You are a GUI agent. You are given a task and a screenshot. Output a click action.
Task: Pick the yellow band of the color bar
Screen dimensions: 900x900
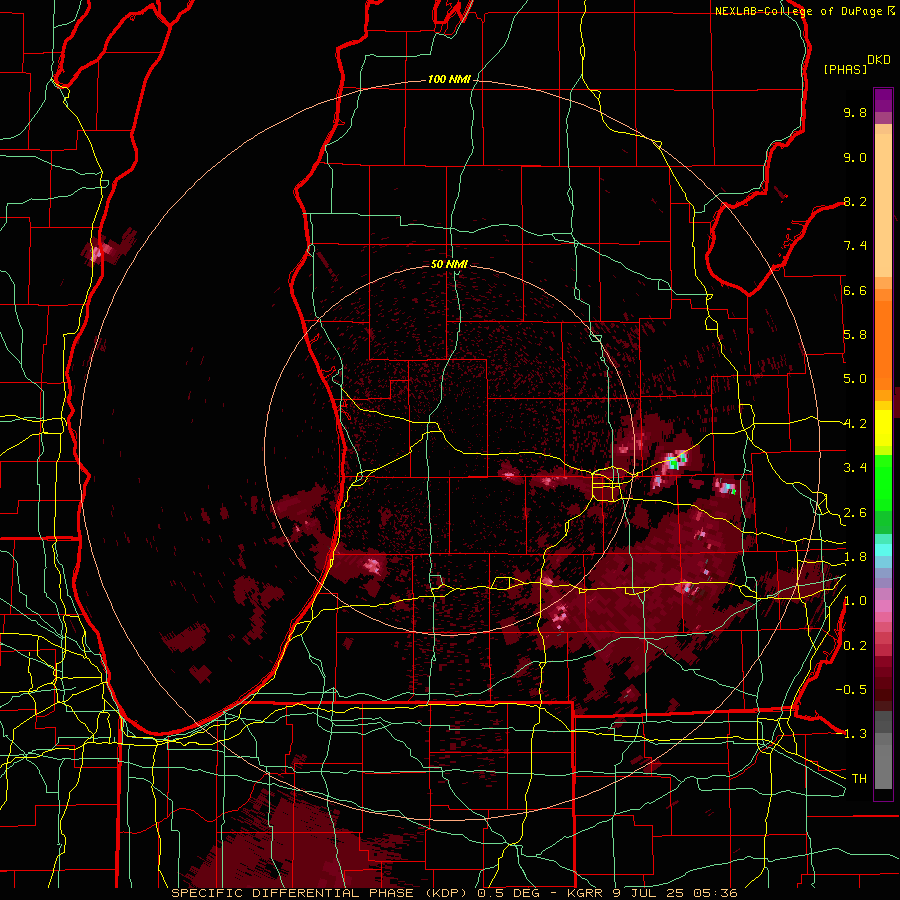pos(883,428)
